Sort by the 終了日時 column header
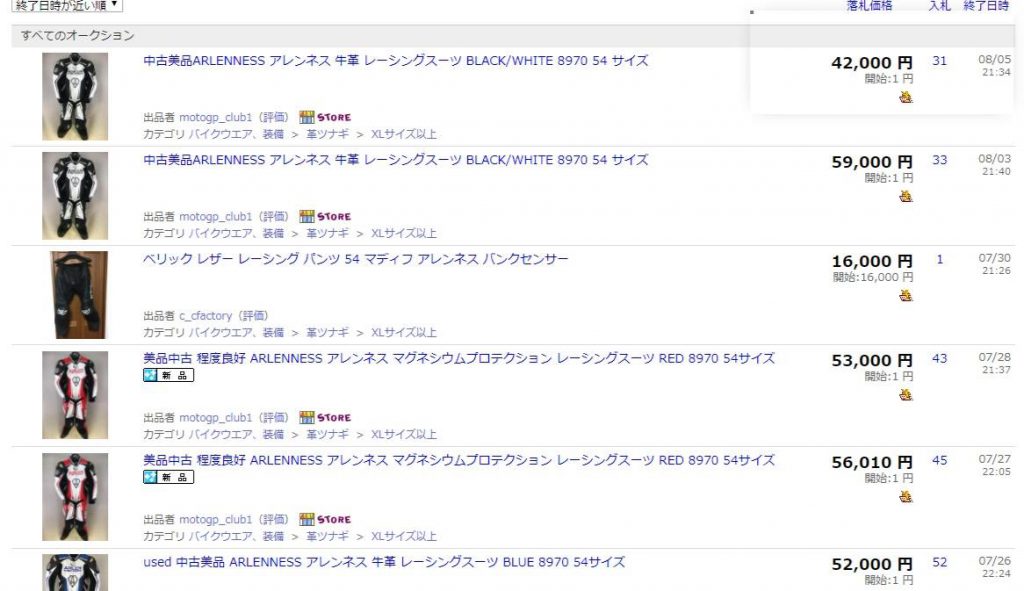This screenshot has width=1024, height=591. pos(986,6)
